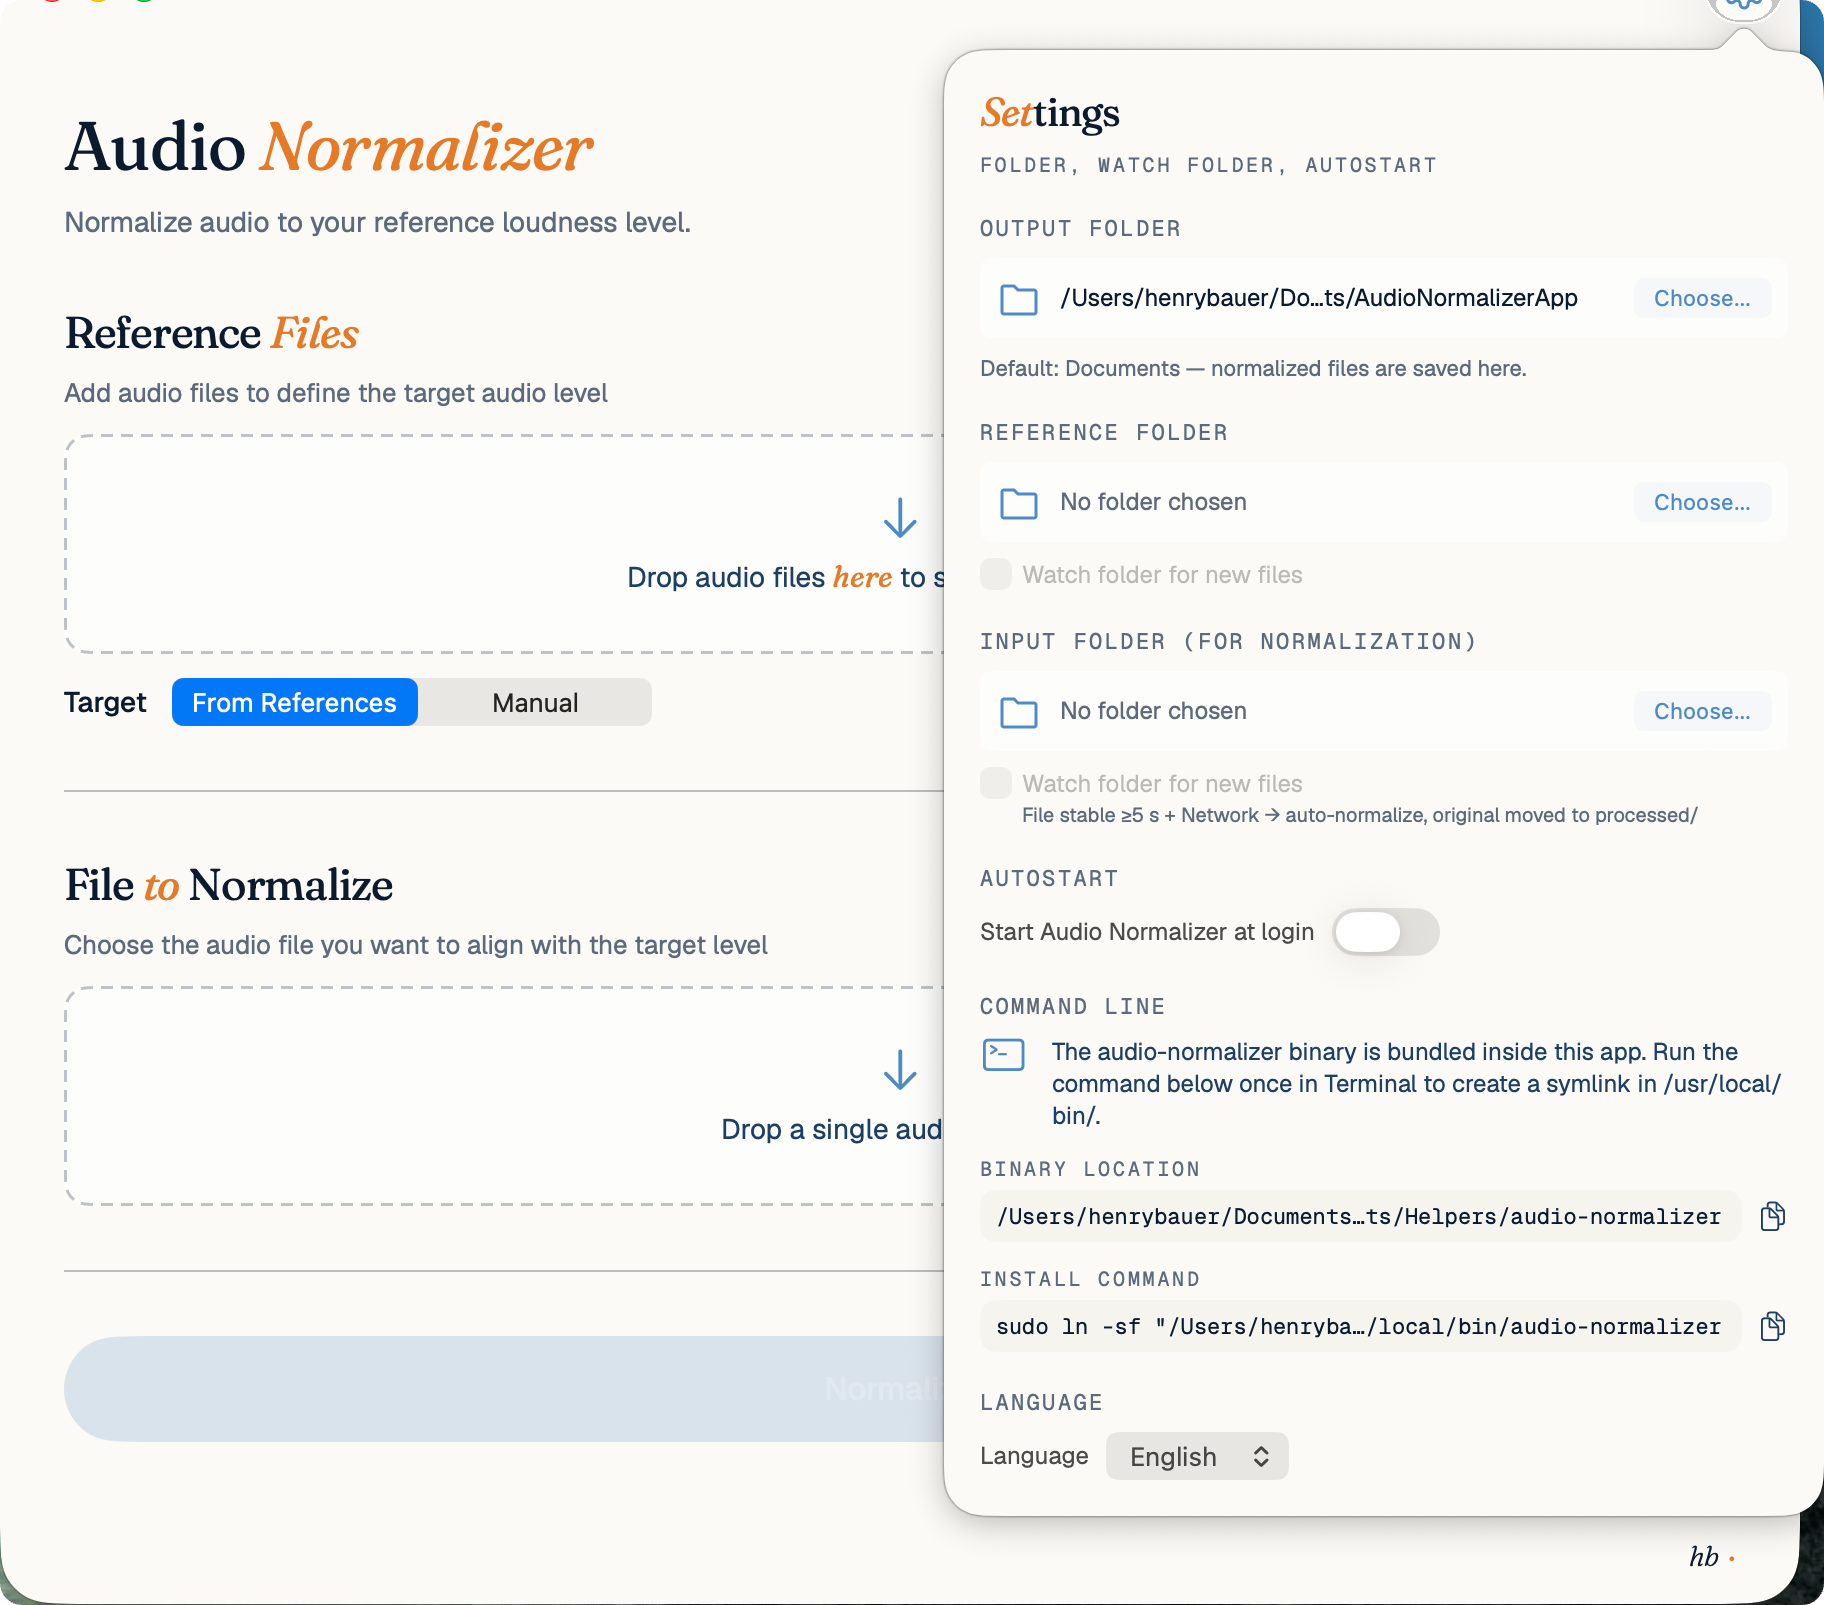The image size is (1824, 1605).
Task: Click the install command text field
Action: (x=1360, y=1326)
